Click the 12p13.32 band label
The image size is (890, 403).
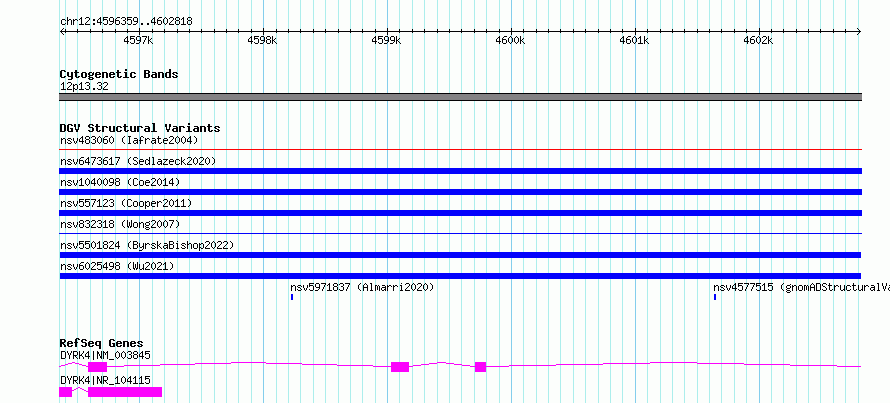(x=84, y=87)
